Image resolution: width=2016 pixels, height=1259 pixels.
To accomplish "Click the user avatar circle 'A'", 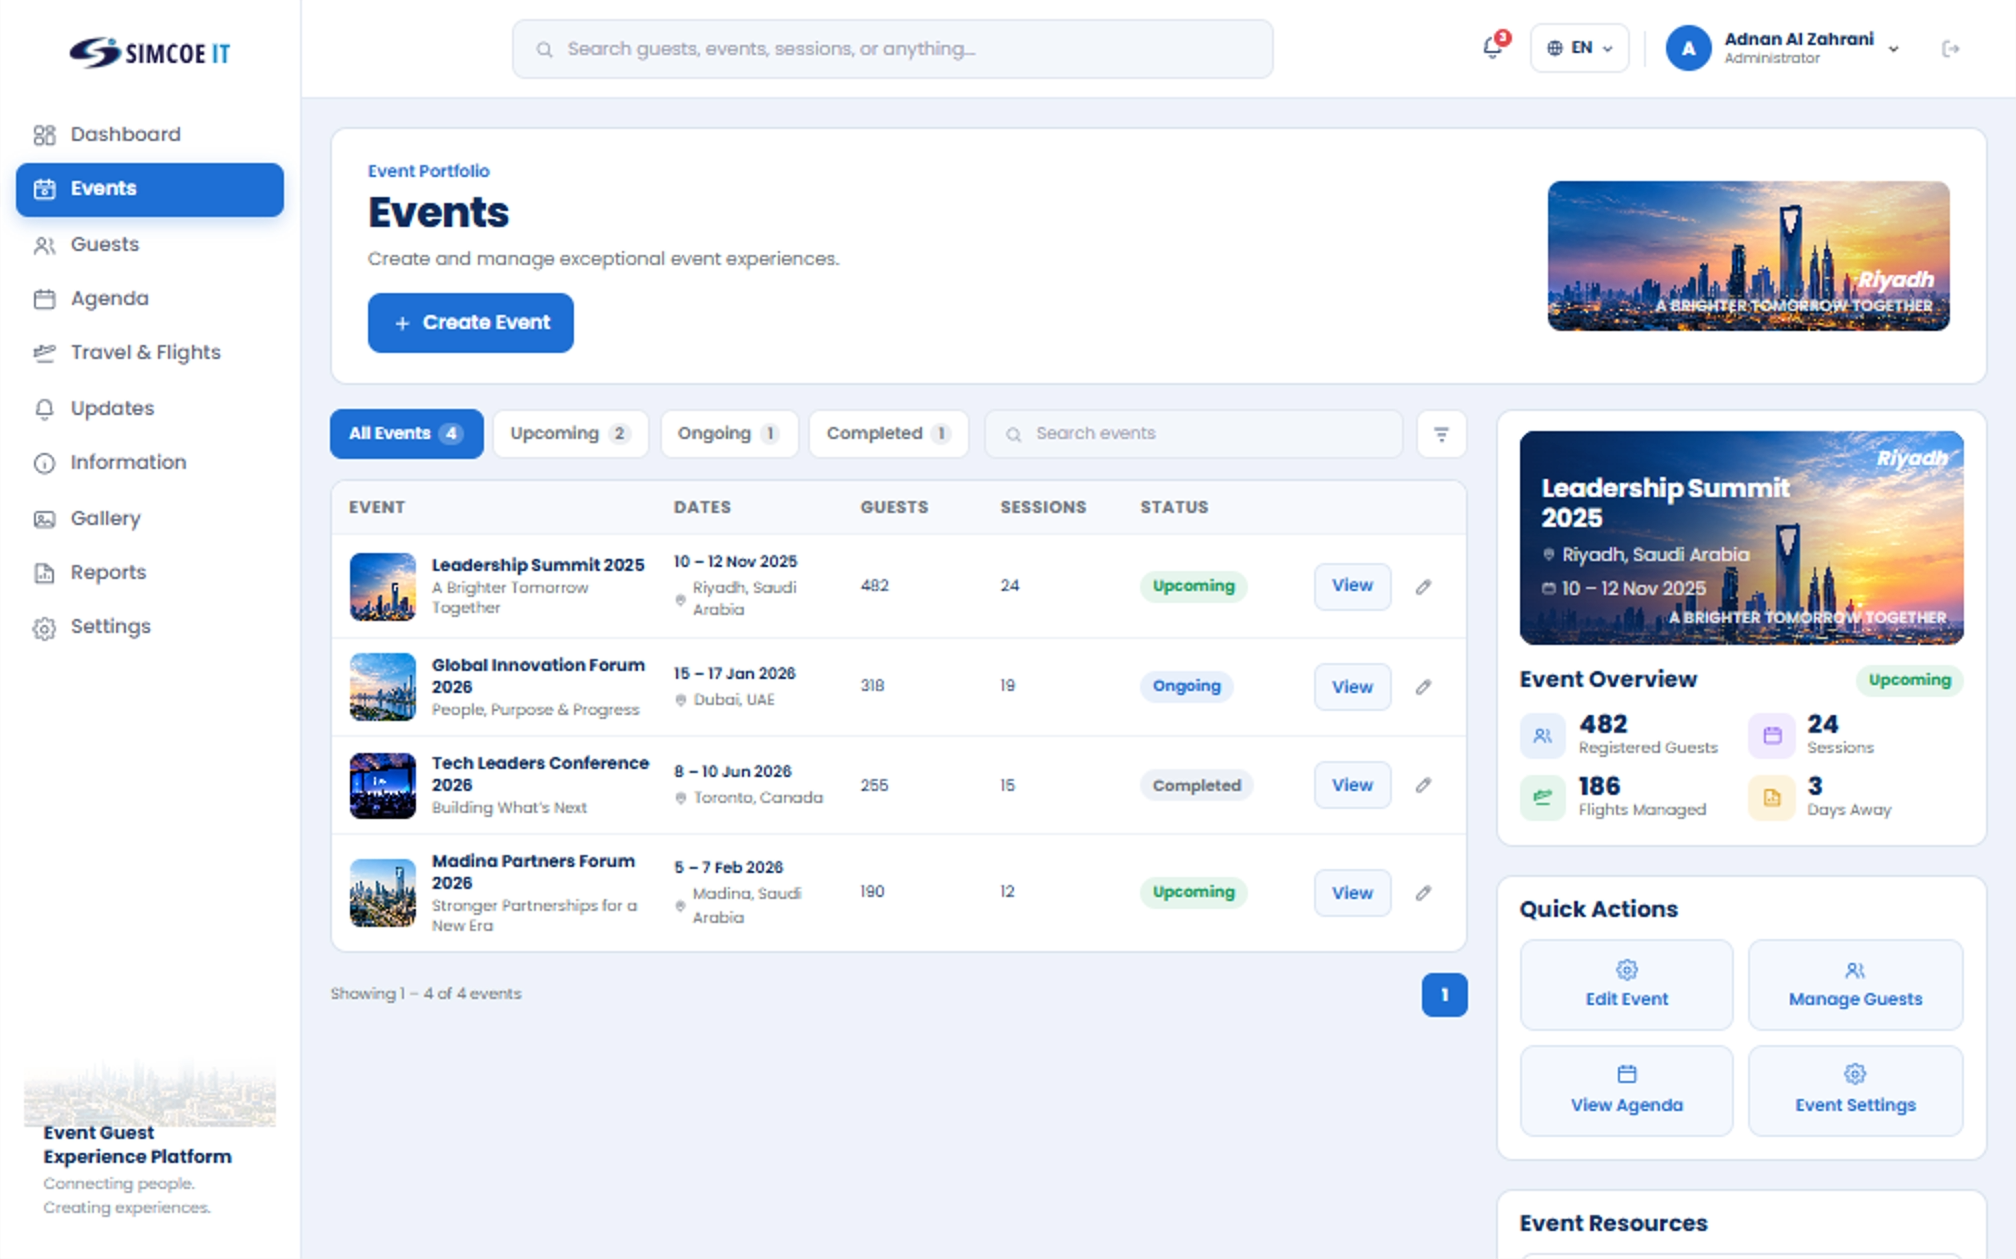I will [1688, 49].
